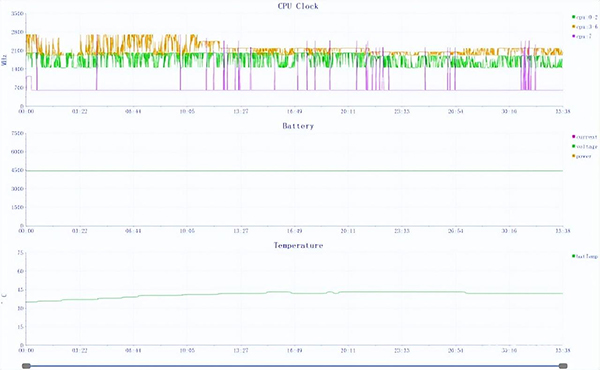Click the 13:27 time label under CPU Clock
The height and width of the screenshot is (370, 600).
(x=241, y=111)
